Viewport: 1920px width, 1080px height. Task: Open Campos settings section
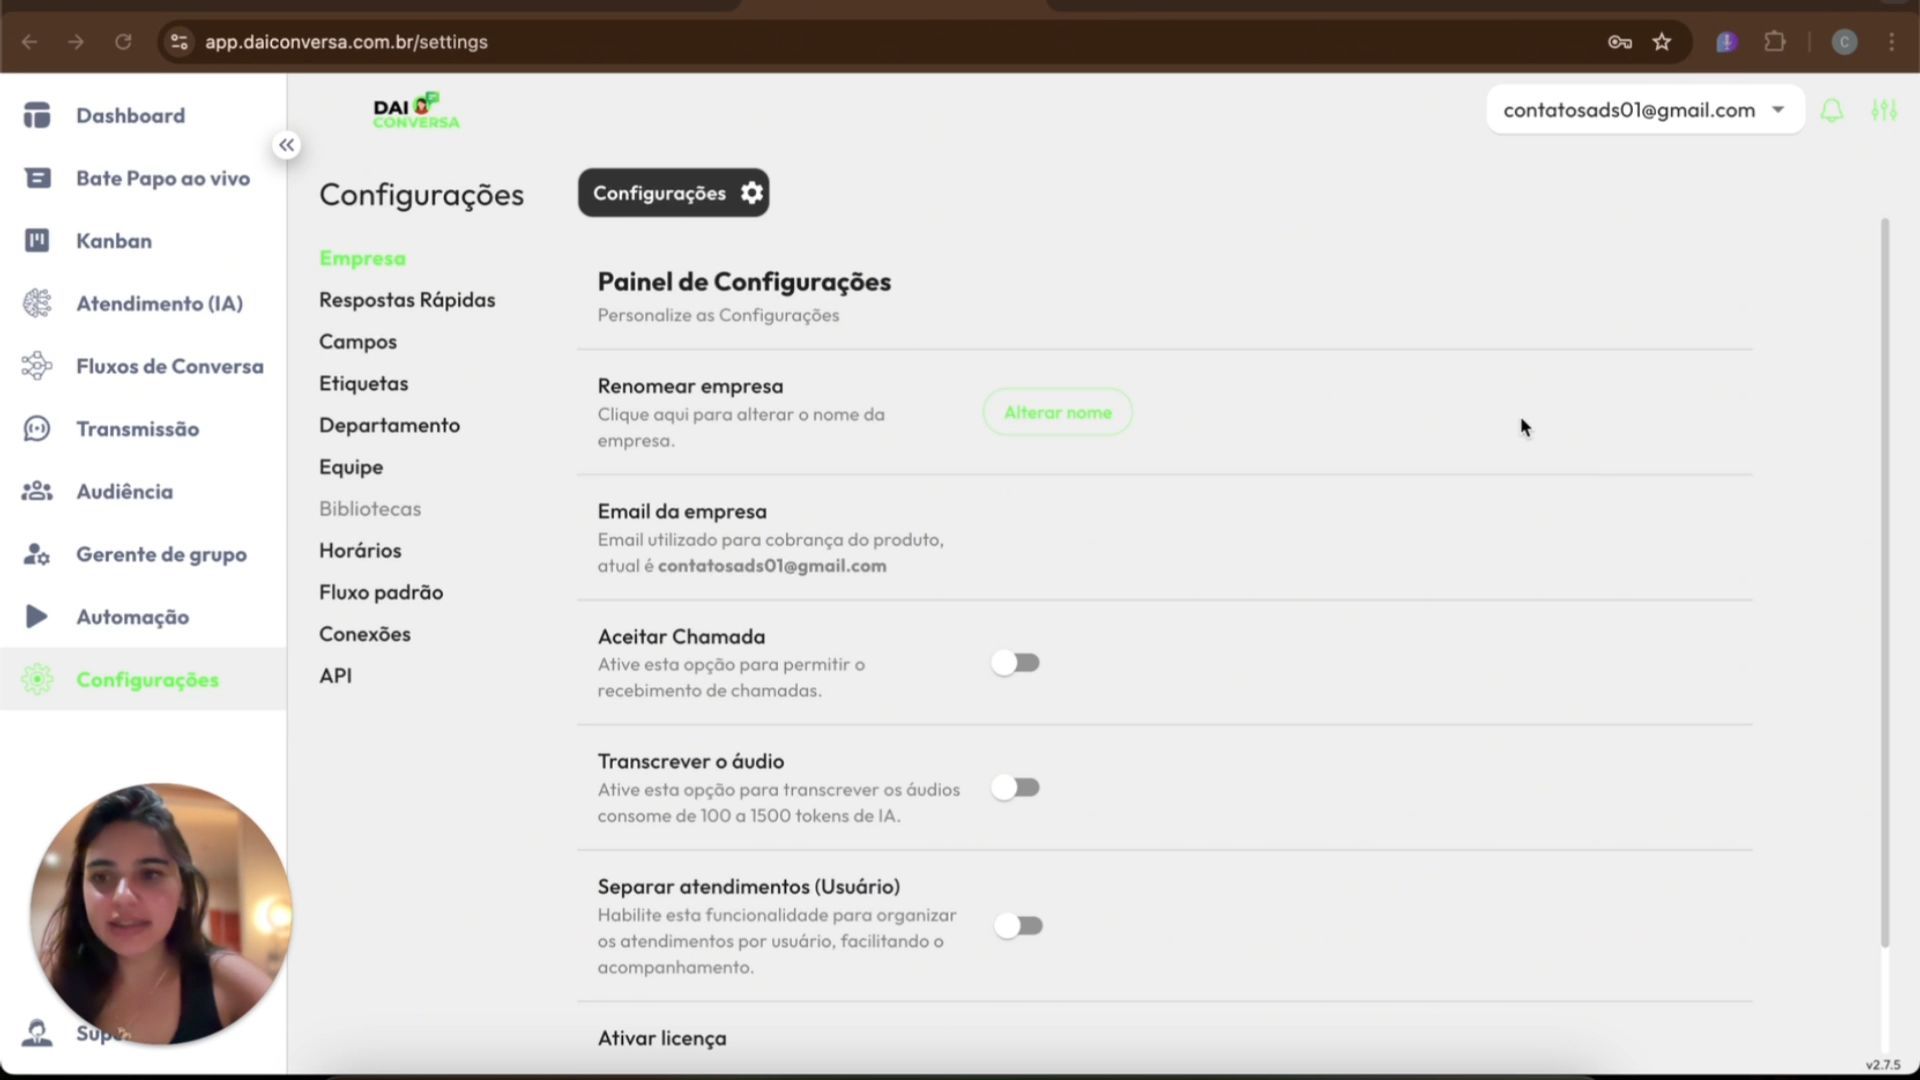(x=358, y=342)
